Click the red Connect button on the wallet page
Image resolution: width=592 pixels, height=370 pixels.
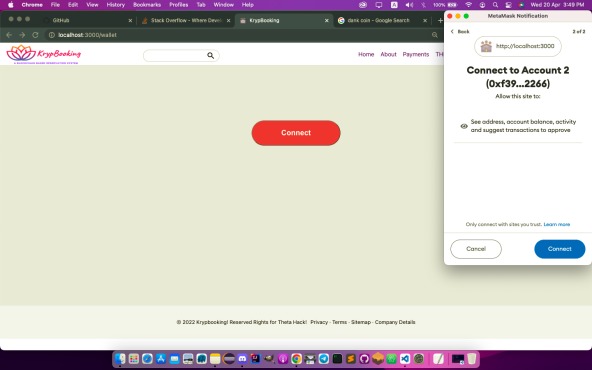[x=296, y=133]
